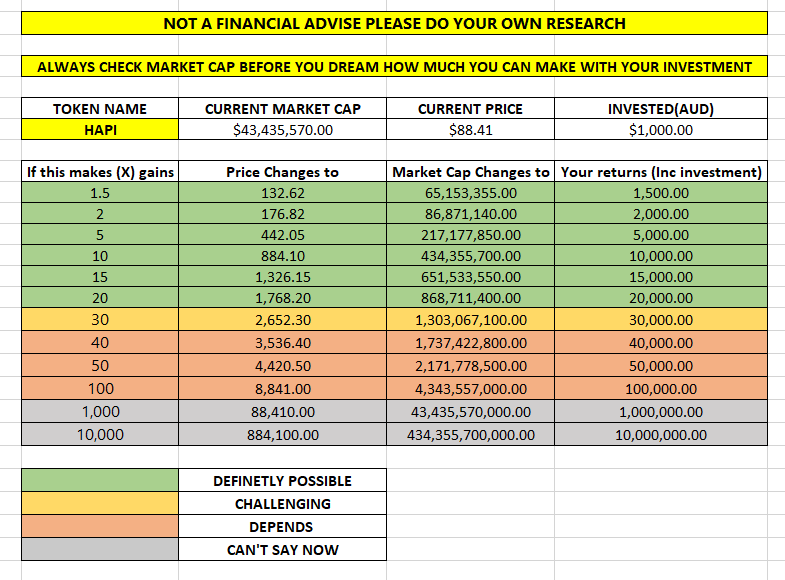Click the green legend color cell
Viewport: 785px width, 580px height.
coord(100,480)
